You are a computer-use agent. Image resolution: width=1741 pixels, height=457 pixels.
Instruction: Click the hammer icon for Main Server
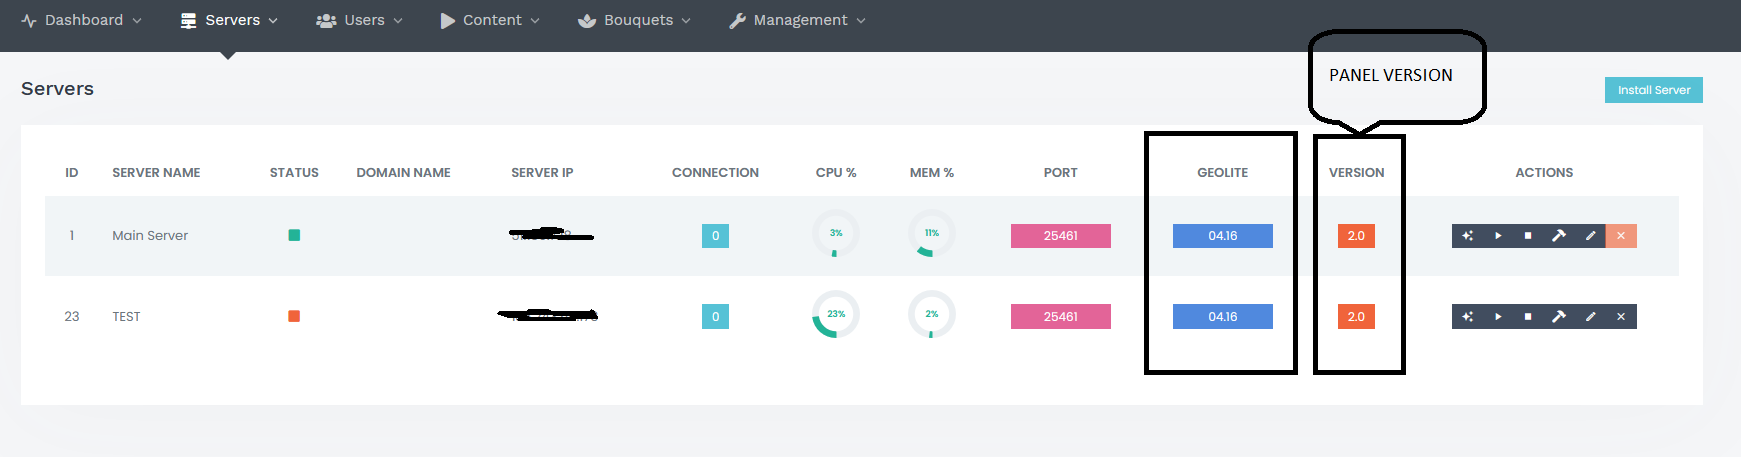(1559, 236)
